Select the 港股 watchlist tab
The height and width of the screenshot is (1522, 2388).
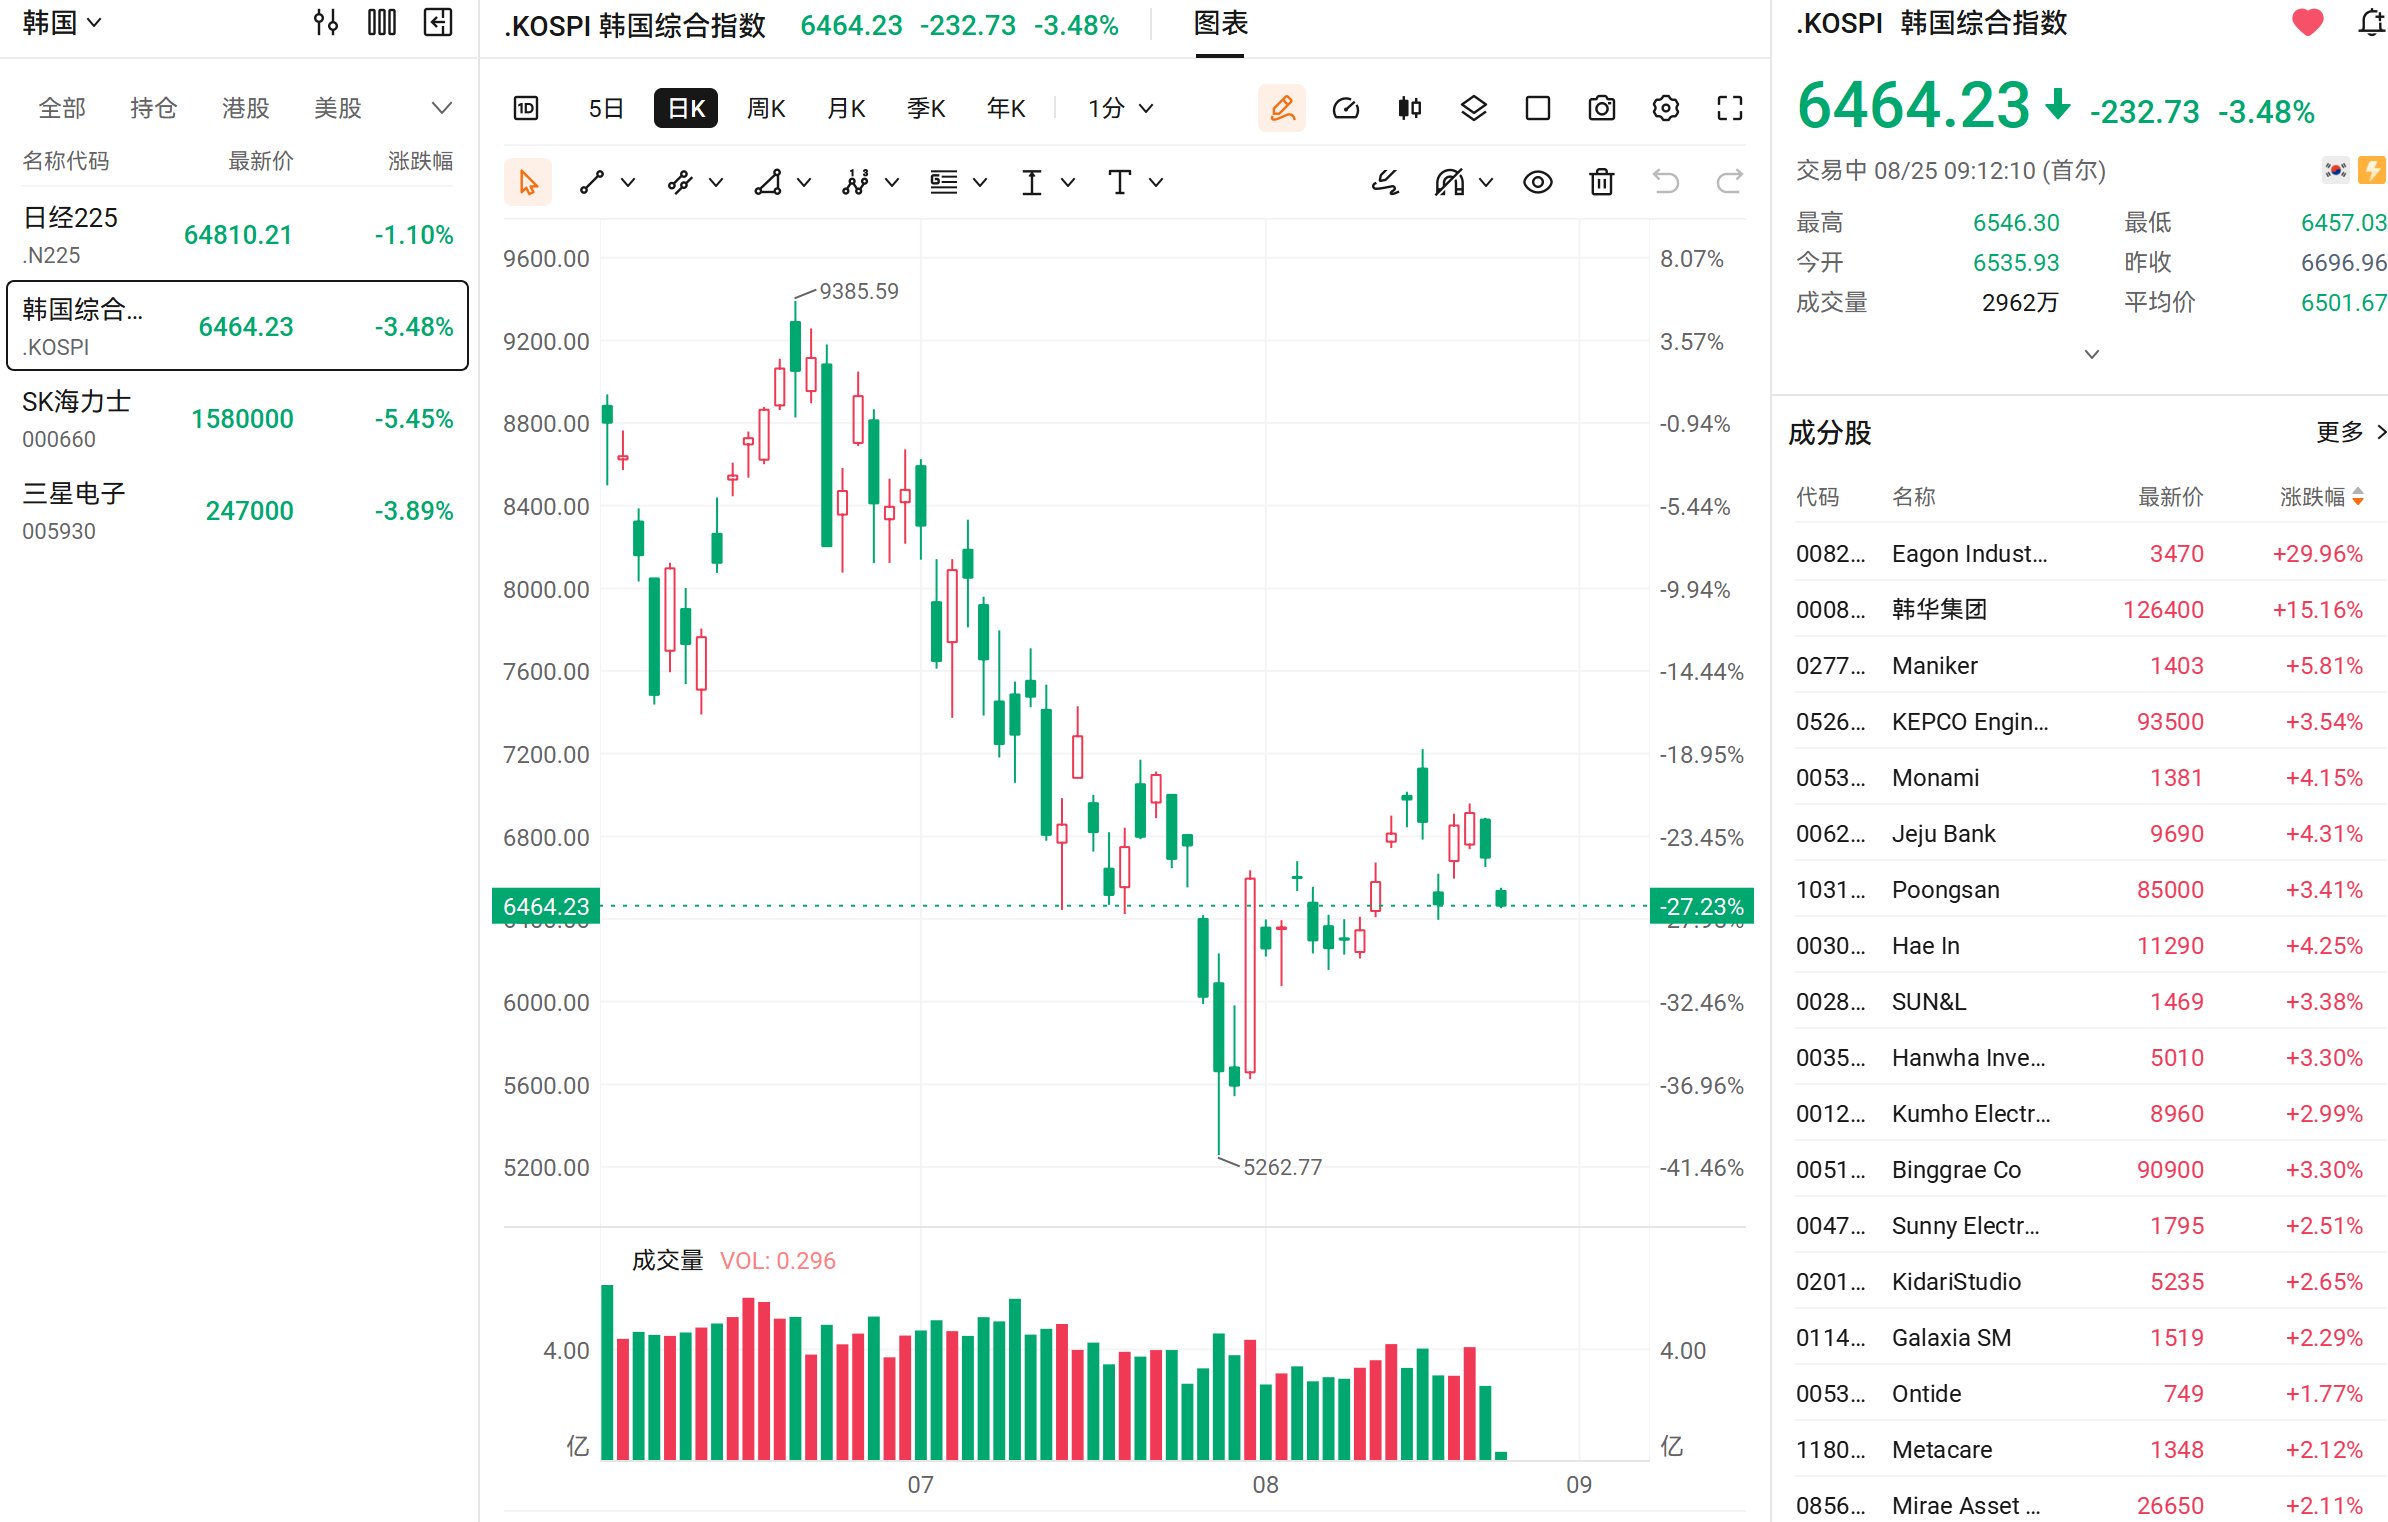[x=245, y=108]
